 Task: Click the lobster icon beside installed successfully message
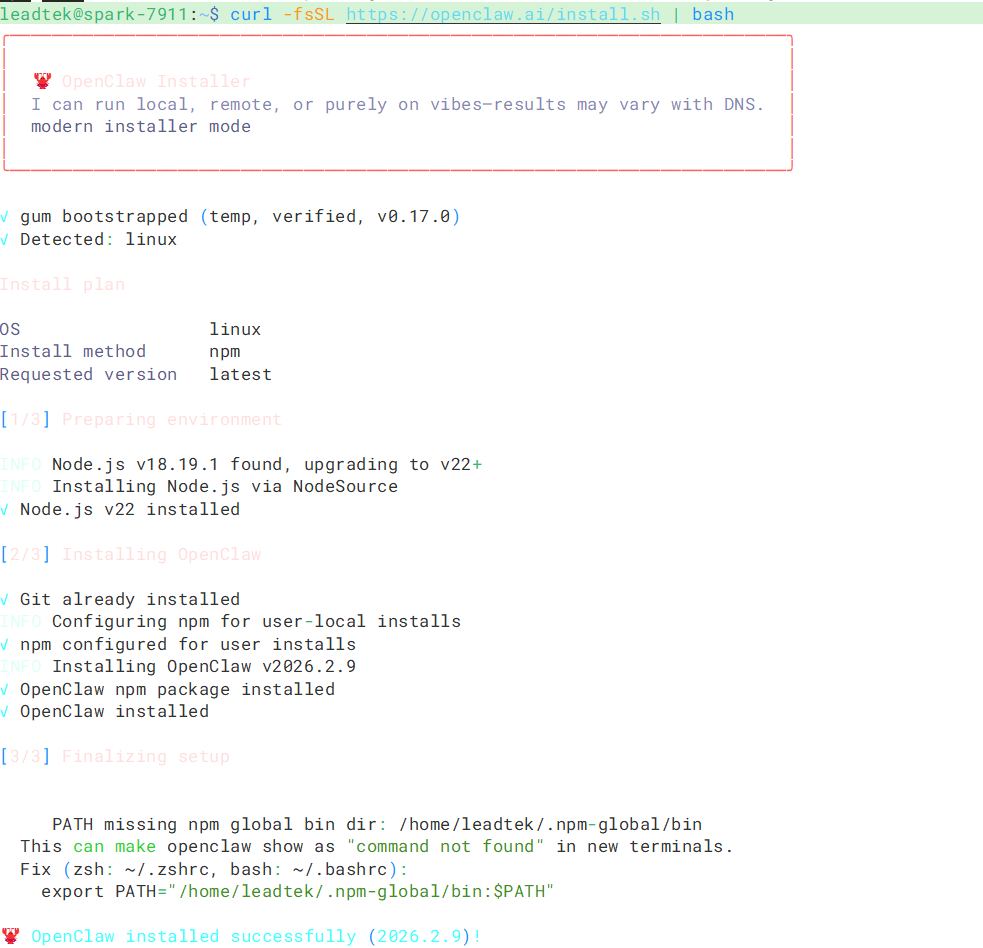coord(11,936)
